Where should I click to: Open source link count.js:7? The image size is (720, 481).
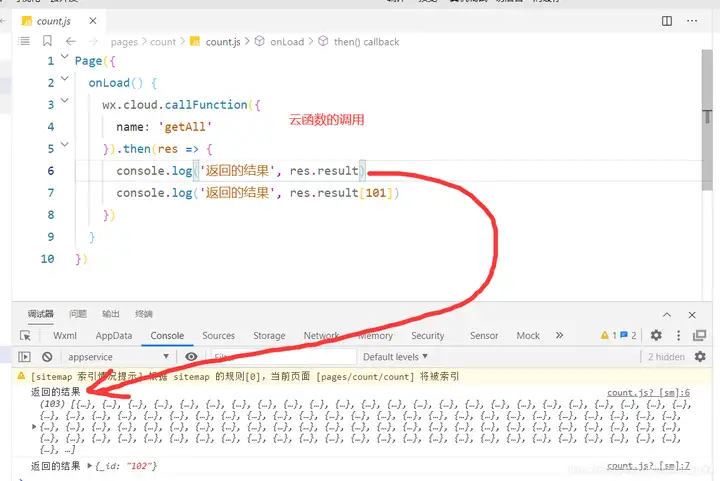click(648, 466)
